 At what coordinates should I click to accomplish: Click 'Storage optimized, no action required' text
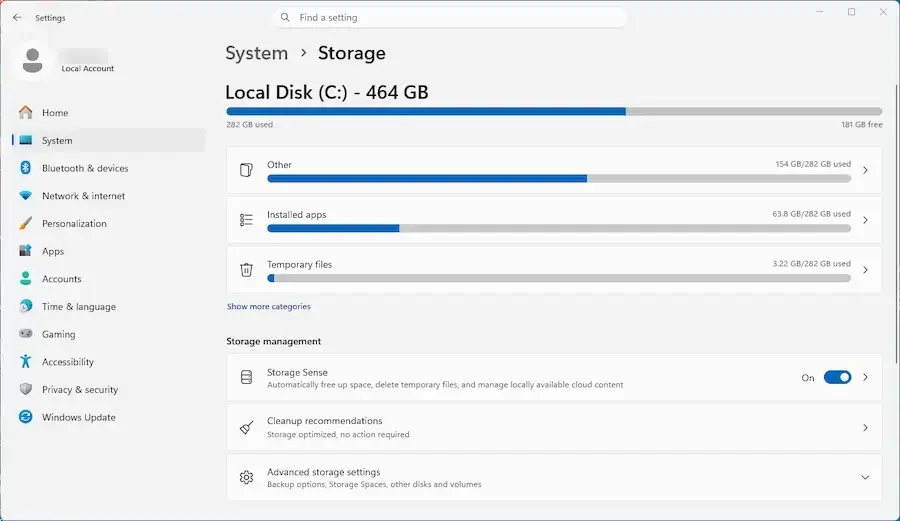pos(338,434)
